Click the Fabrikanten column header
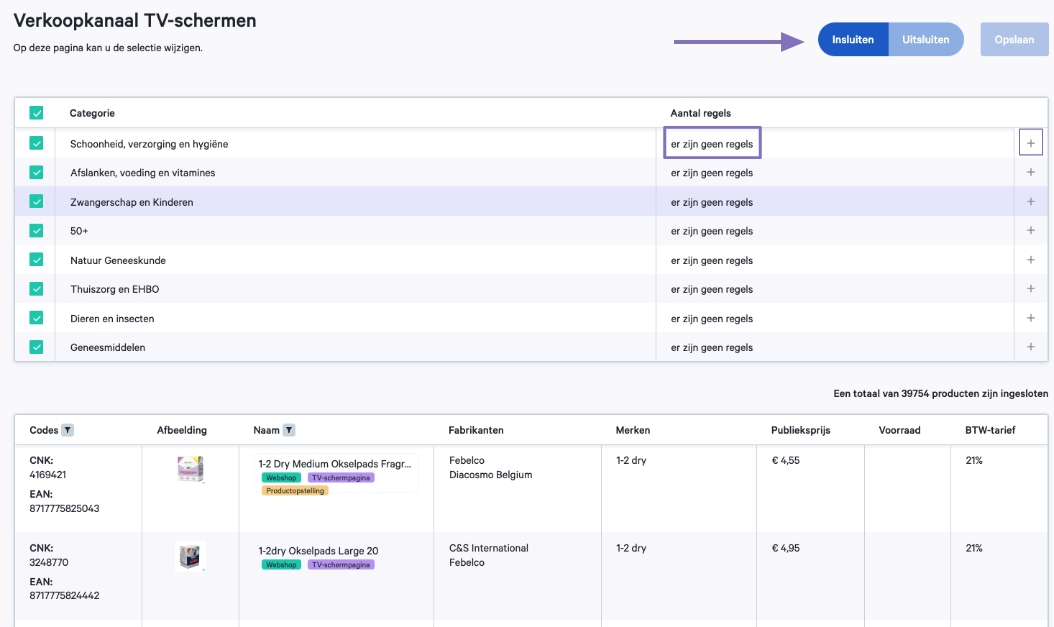 pos(476,430)
